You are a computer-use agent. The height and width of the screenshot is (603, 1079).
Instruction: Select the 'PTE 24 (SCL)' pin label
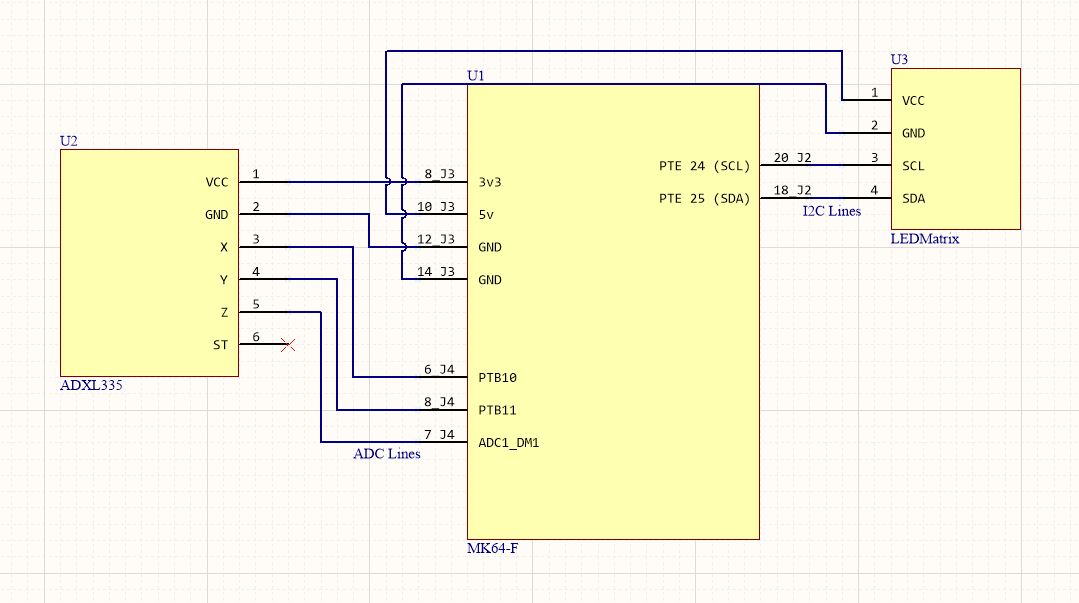pos(704,166)
